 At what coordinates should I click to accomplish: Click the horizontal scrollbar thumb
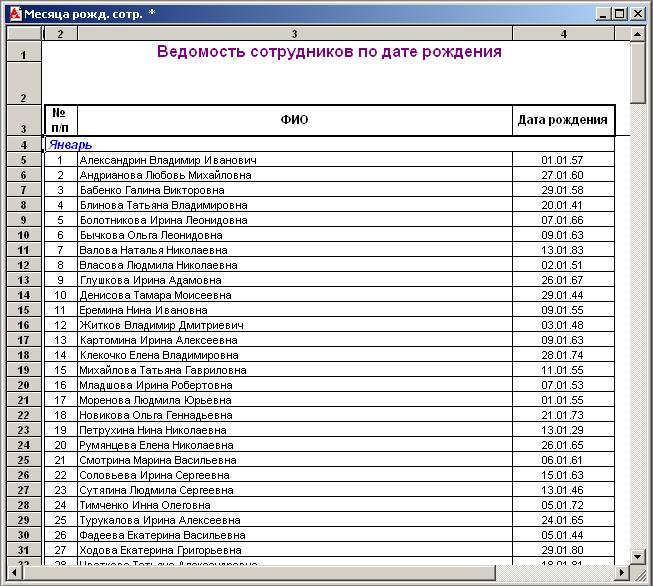point(259,572)
